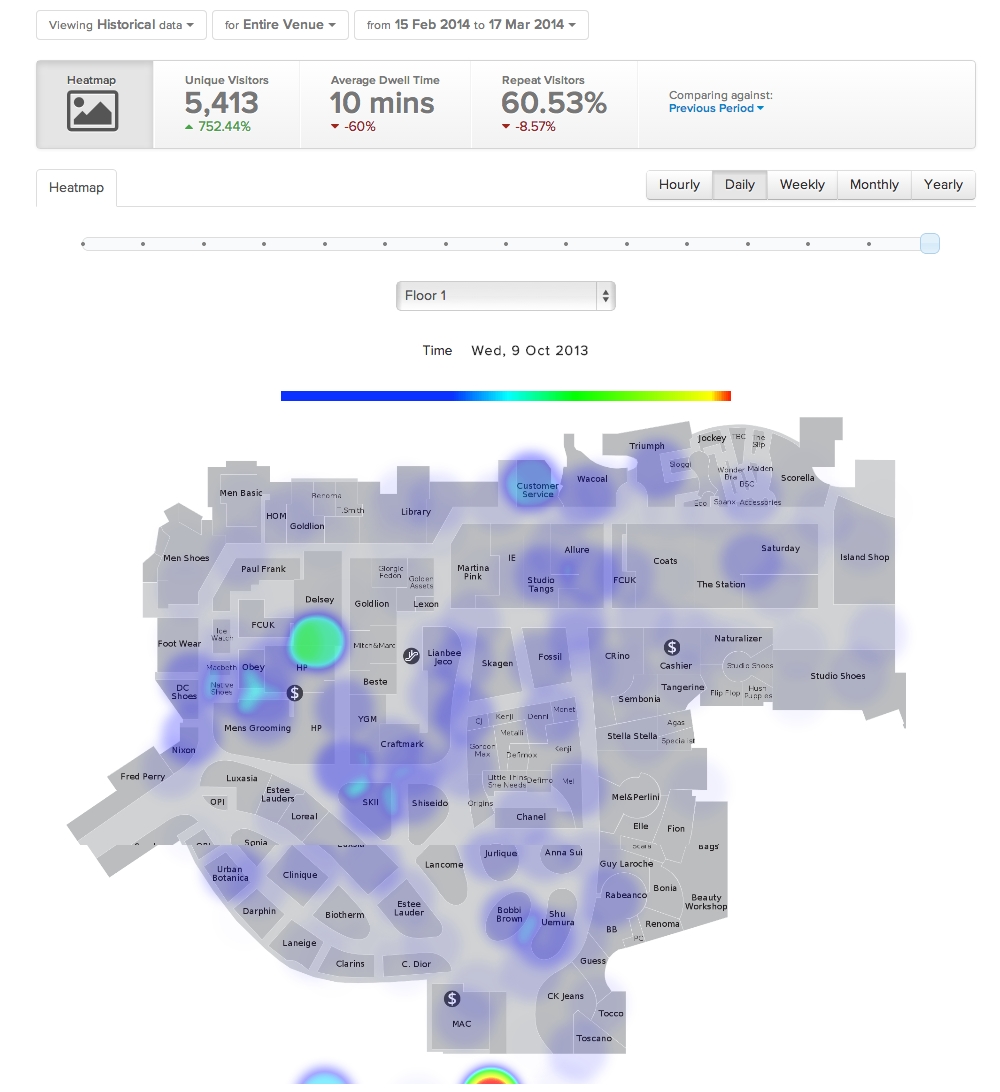
Task: Select the Men Basic store
Action: click(x=241, y=493)
